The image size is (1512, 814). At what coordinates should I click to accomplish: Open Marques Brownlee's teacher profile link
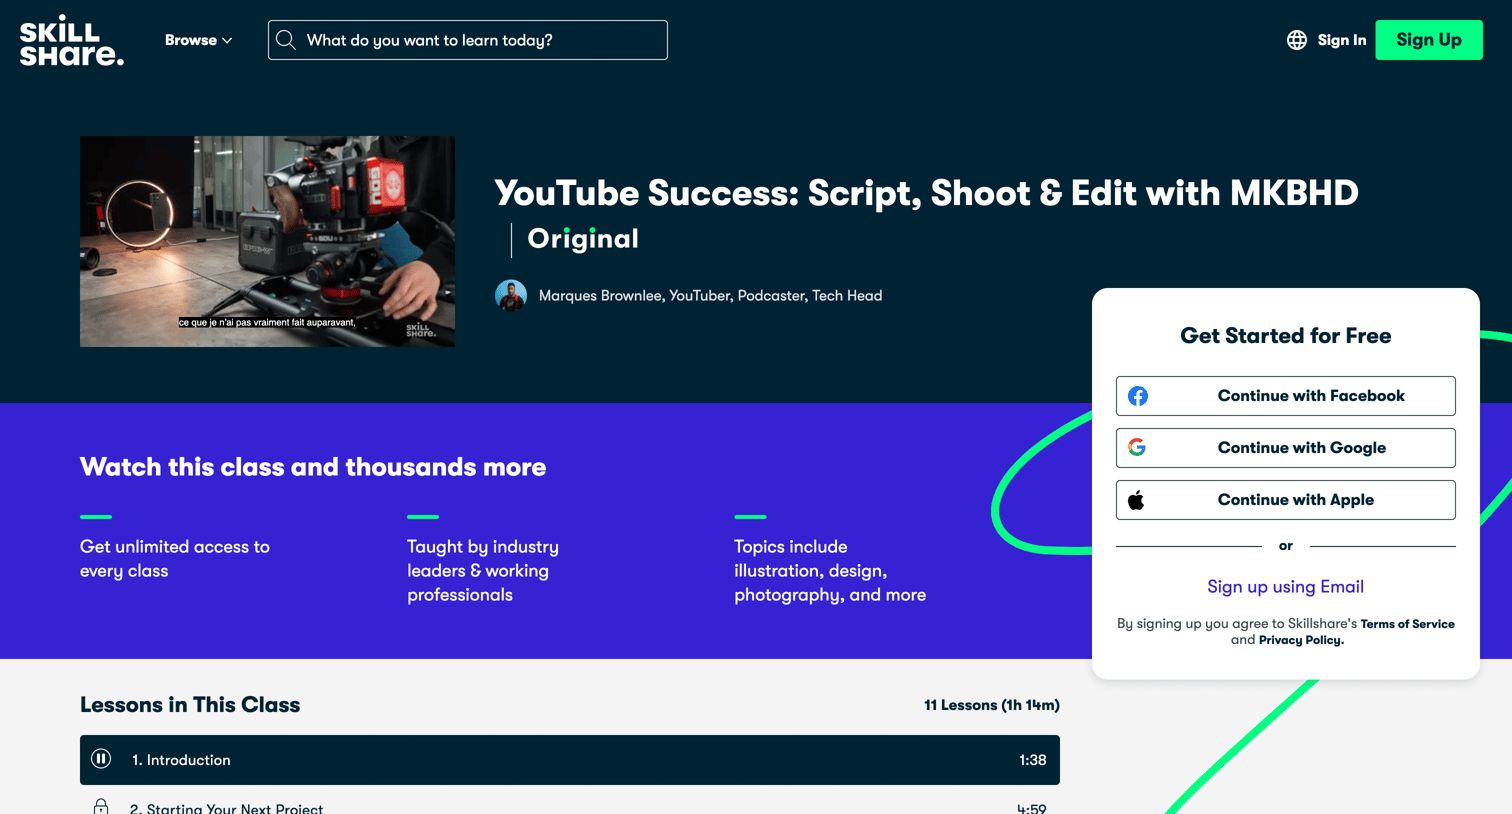coord(710,296)
